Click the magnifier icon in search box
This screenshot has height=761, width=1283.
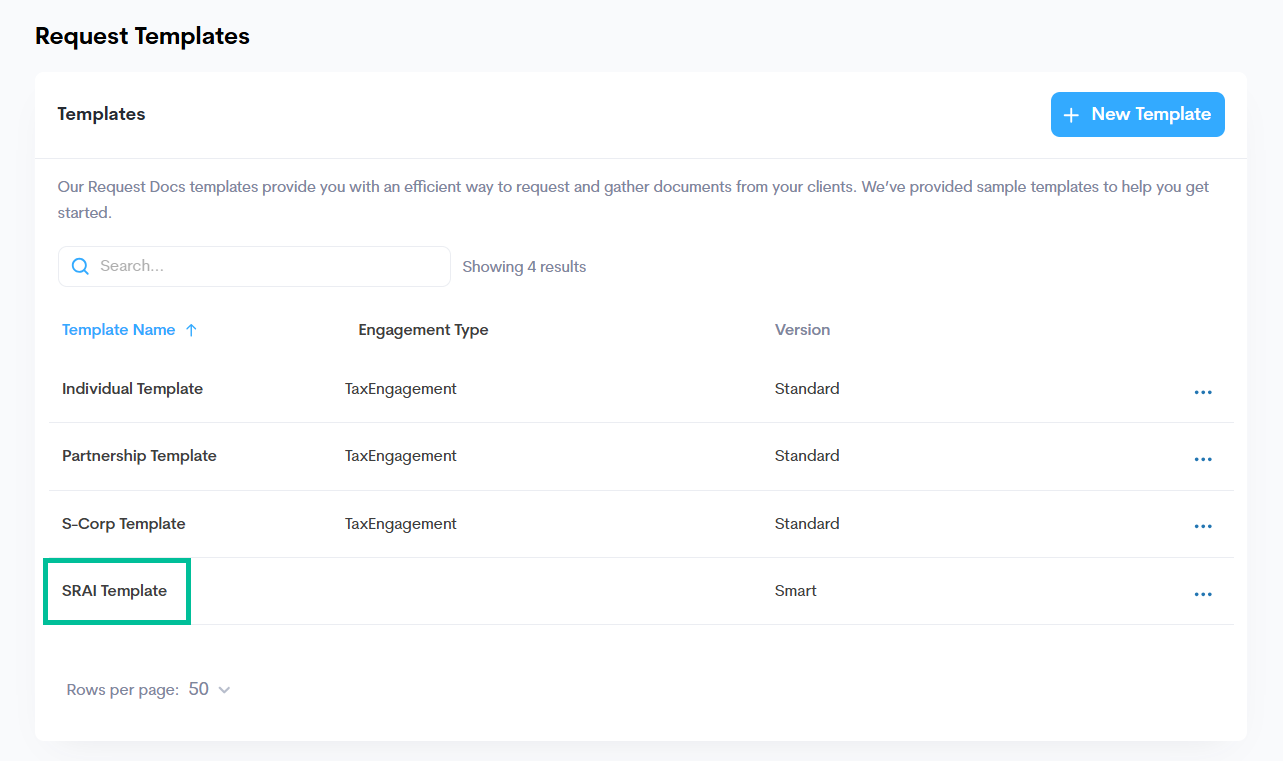pos(81,266)
